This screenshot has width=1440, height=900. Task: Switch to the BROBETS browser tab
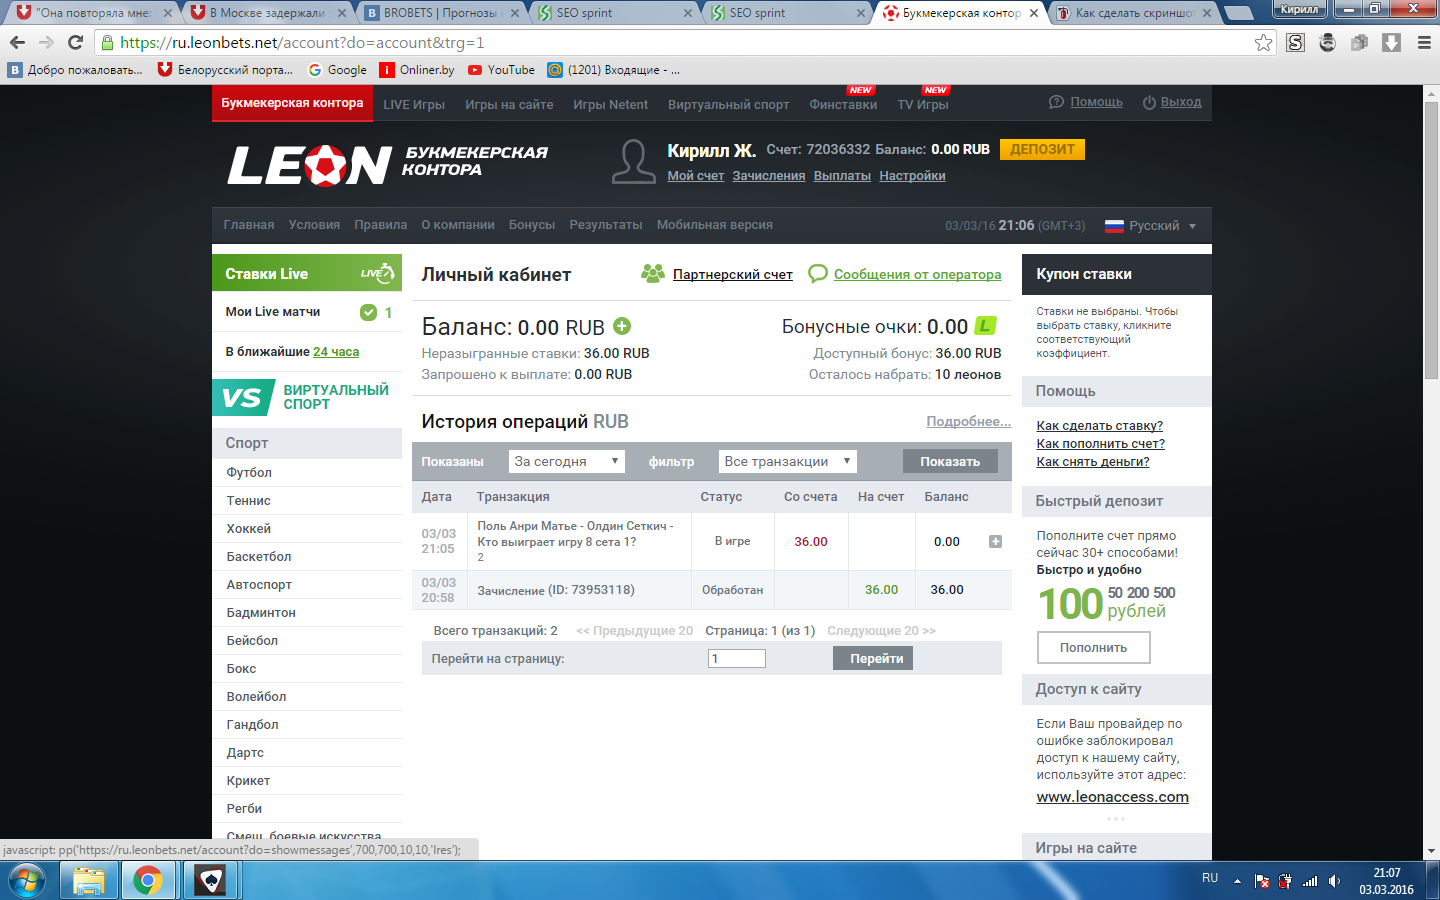click(440, 13)
